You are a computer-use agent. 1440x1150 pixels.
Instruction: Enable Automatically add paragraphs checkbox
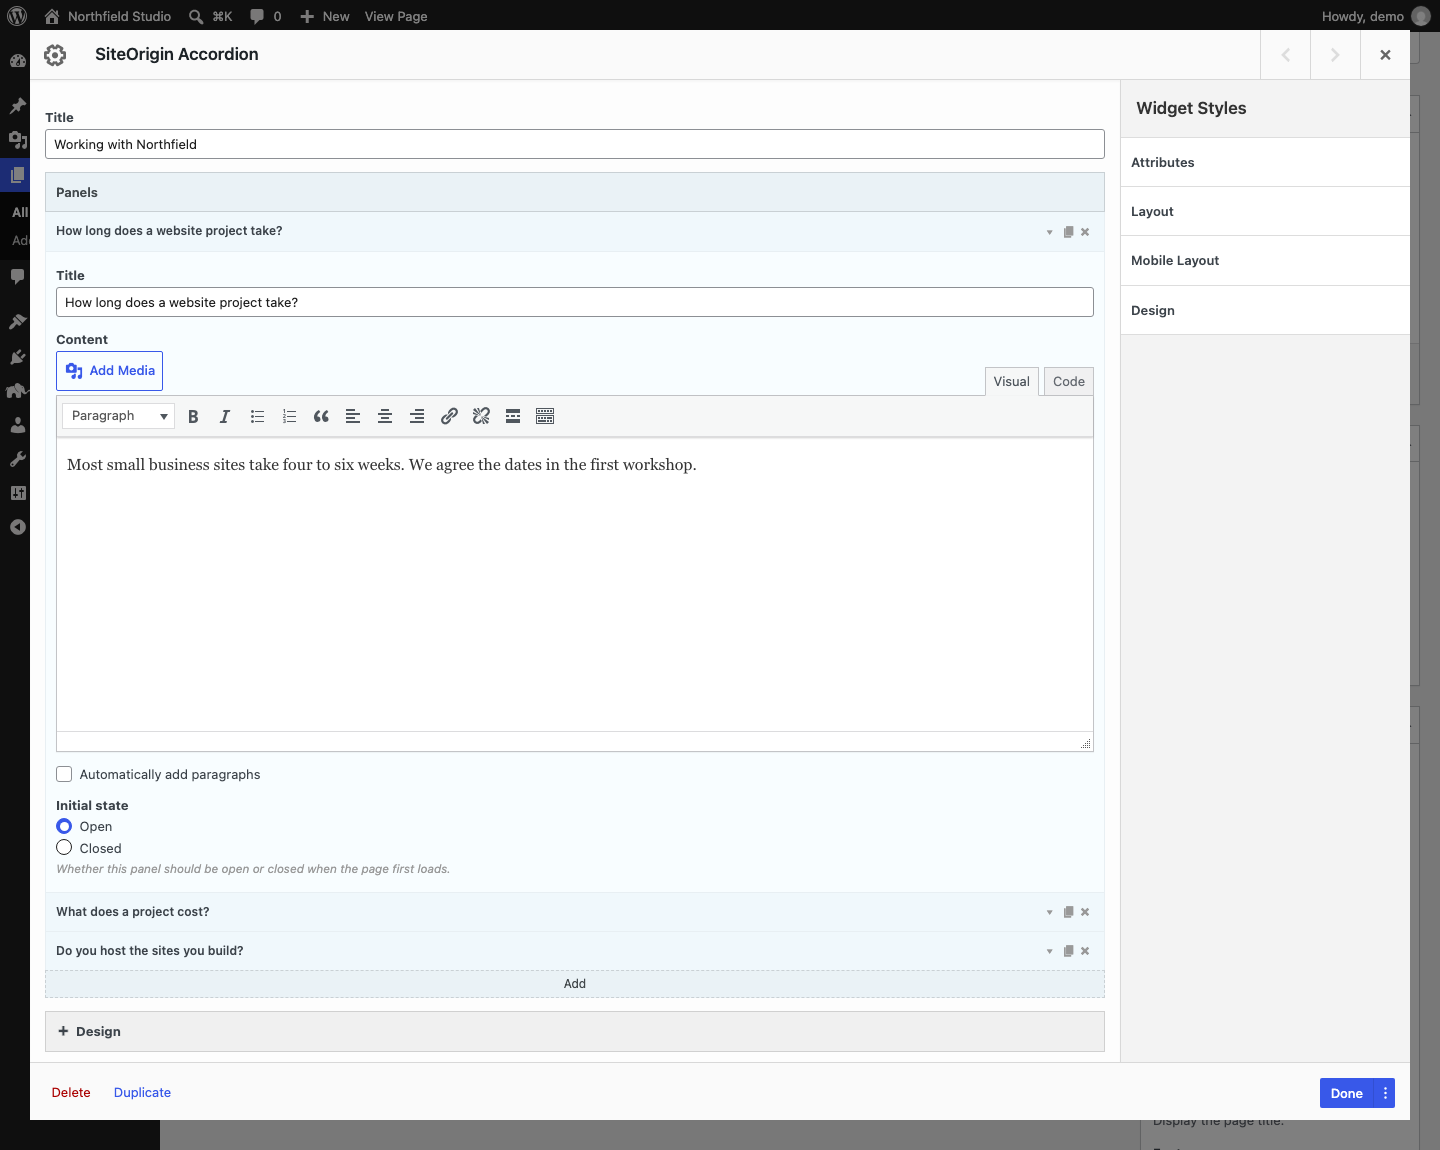coord(64,774)
